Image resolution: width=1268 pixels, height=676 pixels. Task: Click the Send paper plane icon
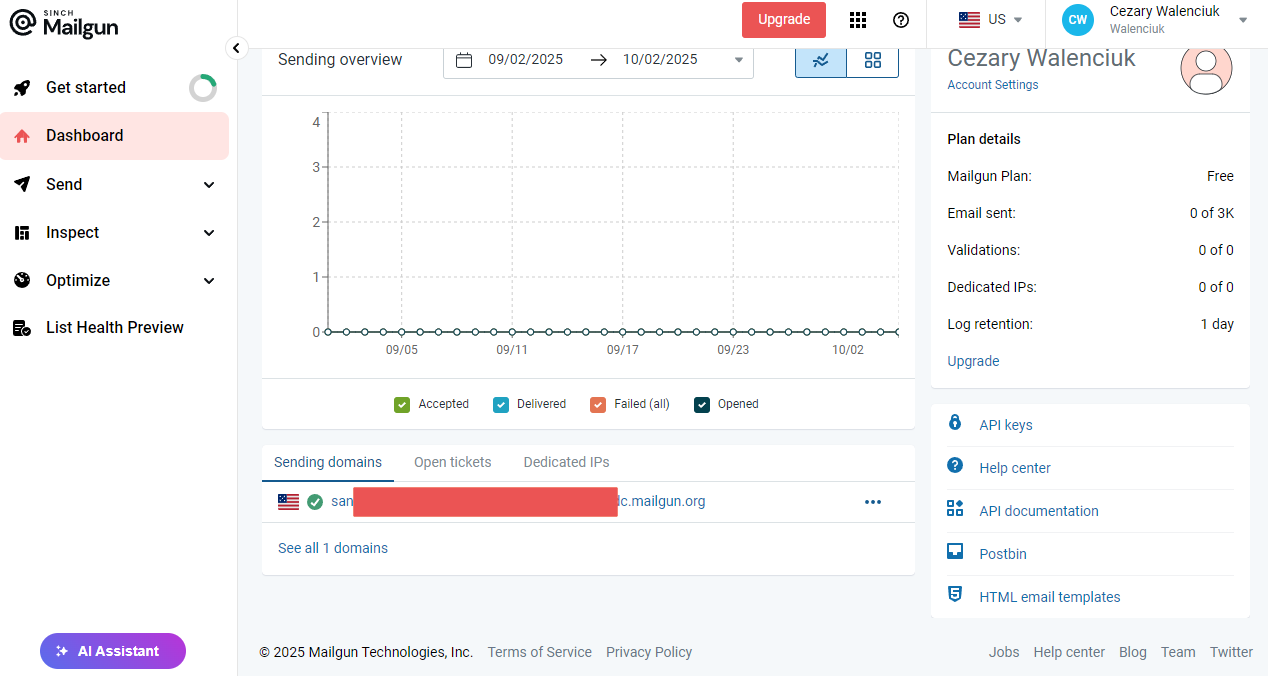22,184
